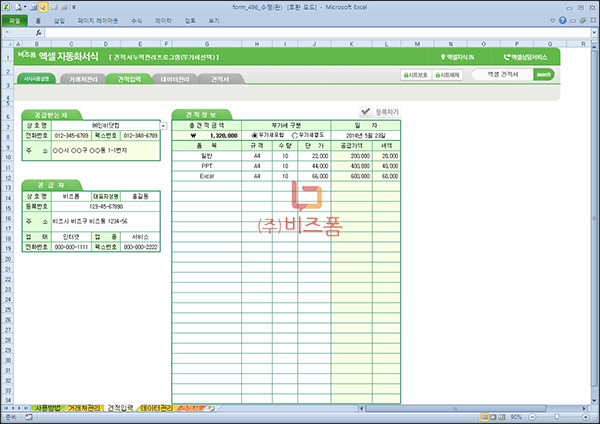The height and width of the screenshot is (424, 600).
Task: Click the 등록하기 checkmark button
Action: tap(380, 112)
